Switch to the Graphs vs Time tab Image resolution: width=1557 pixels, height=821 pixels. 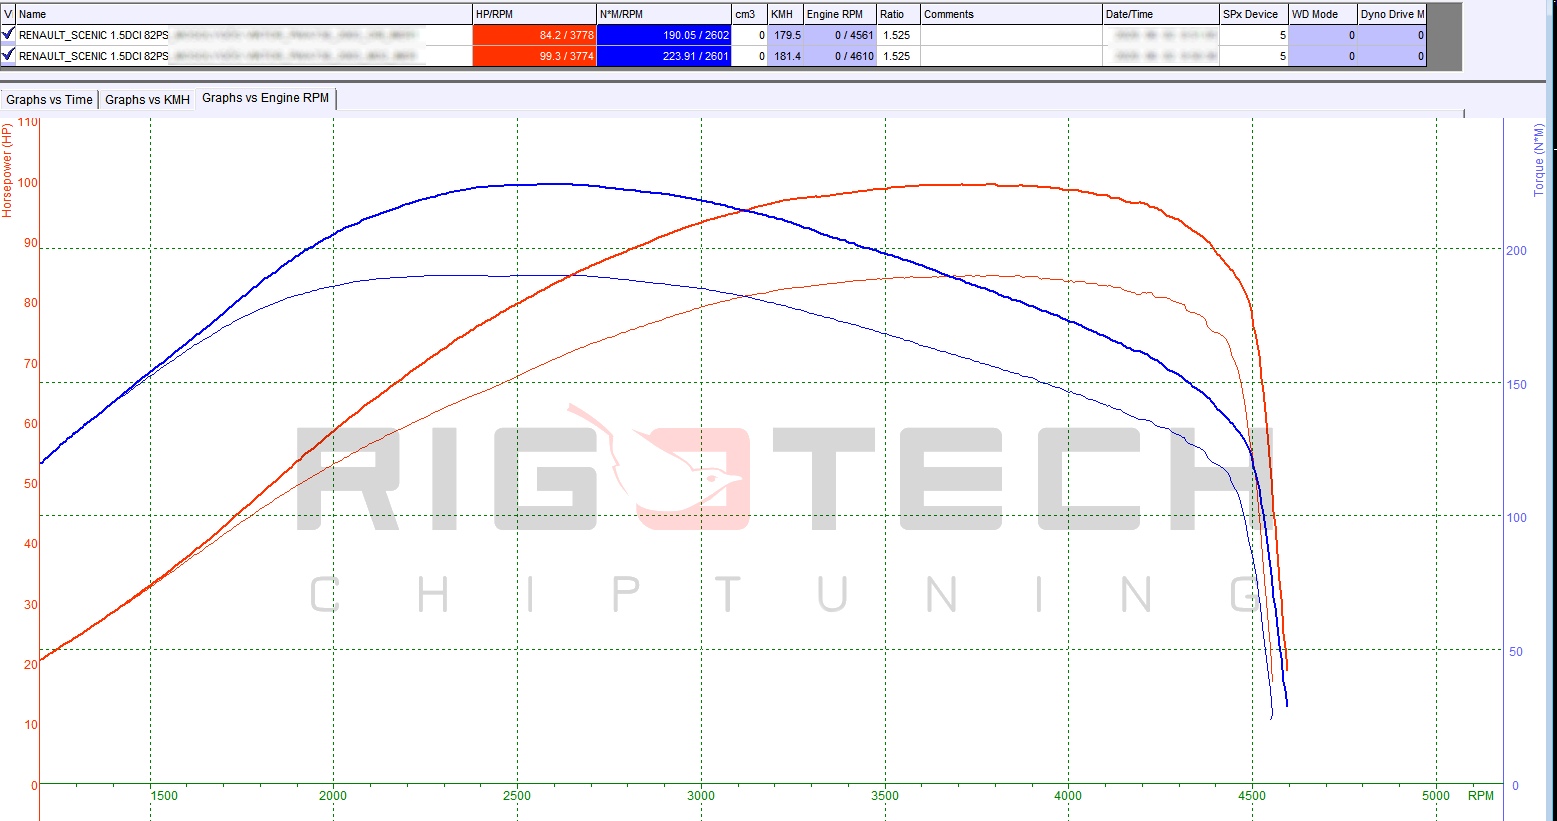49,99
